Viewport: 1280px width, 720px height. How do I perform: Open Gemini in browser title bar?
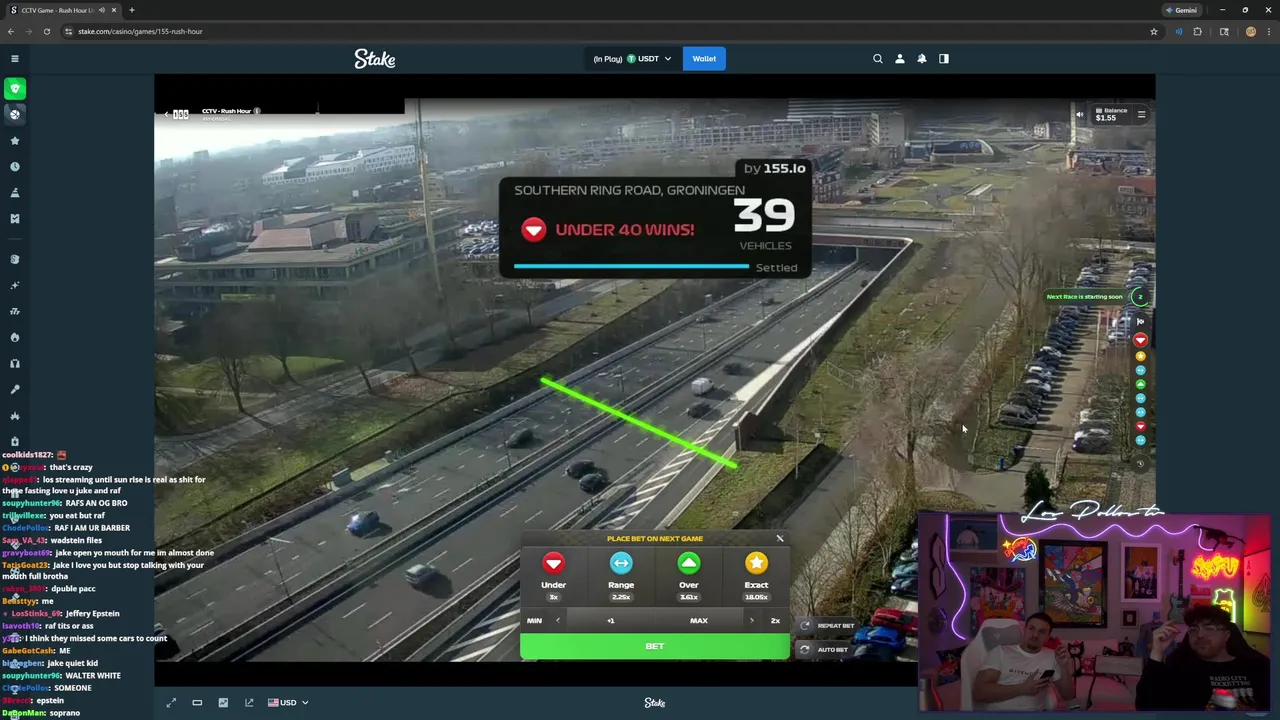click(1181, 10)
